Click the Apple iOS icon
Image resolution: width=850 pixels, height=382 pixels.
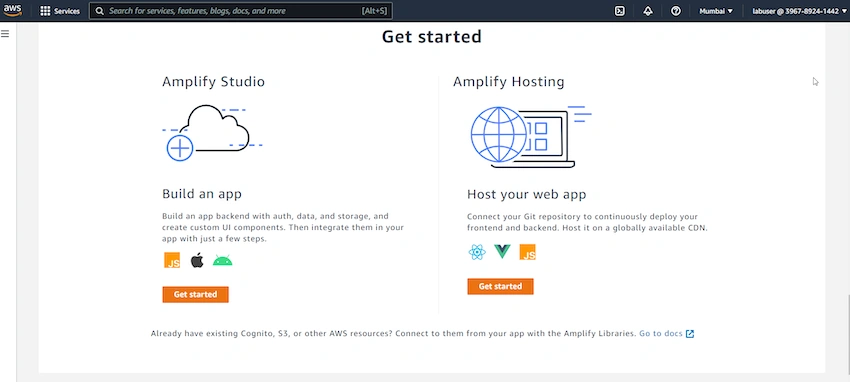(197, 260)
